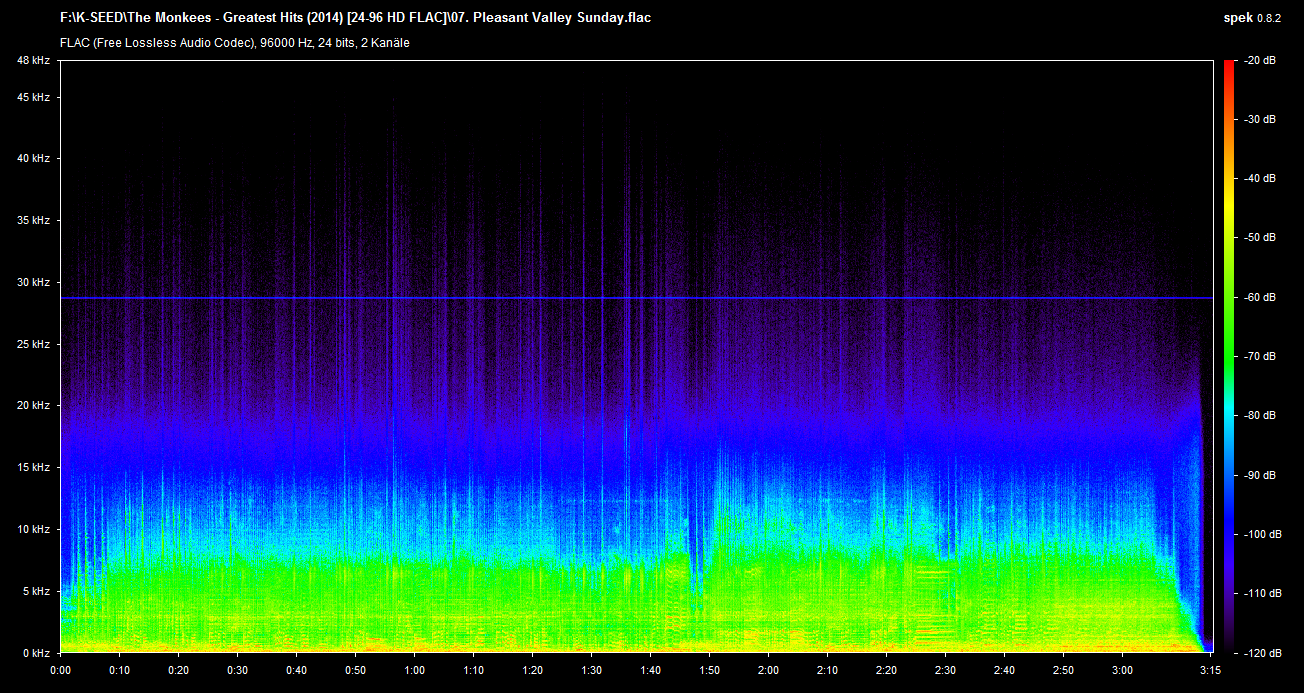Click the -60 dB scale label
The width and height of the screenshot is (1304, 693).
pos(1259,297)
